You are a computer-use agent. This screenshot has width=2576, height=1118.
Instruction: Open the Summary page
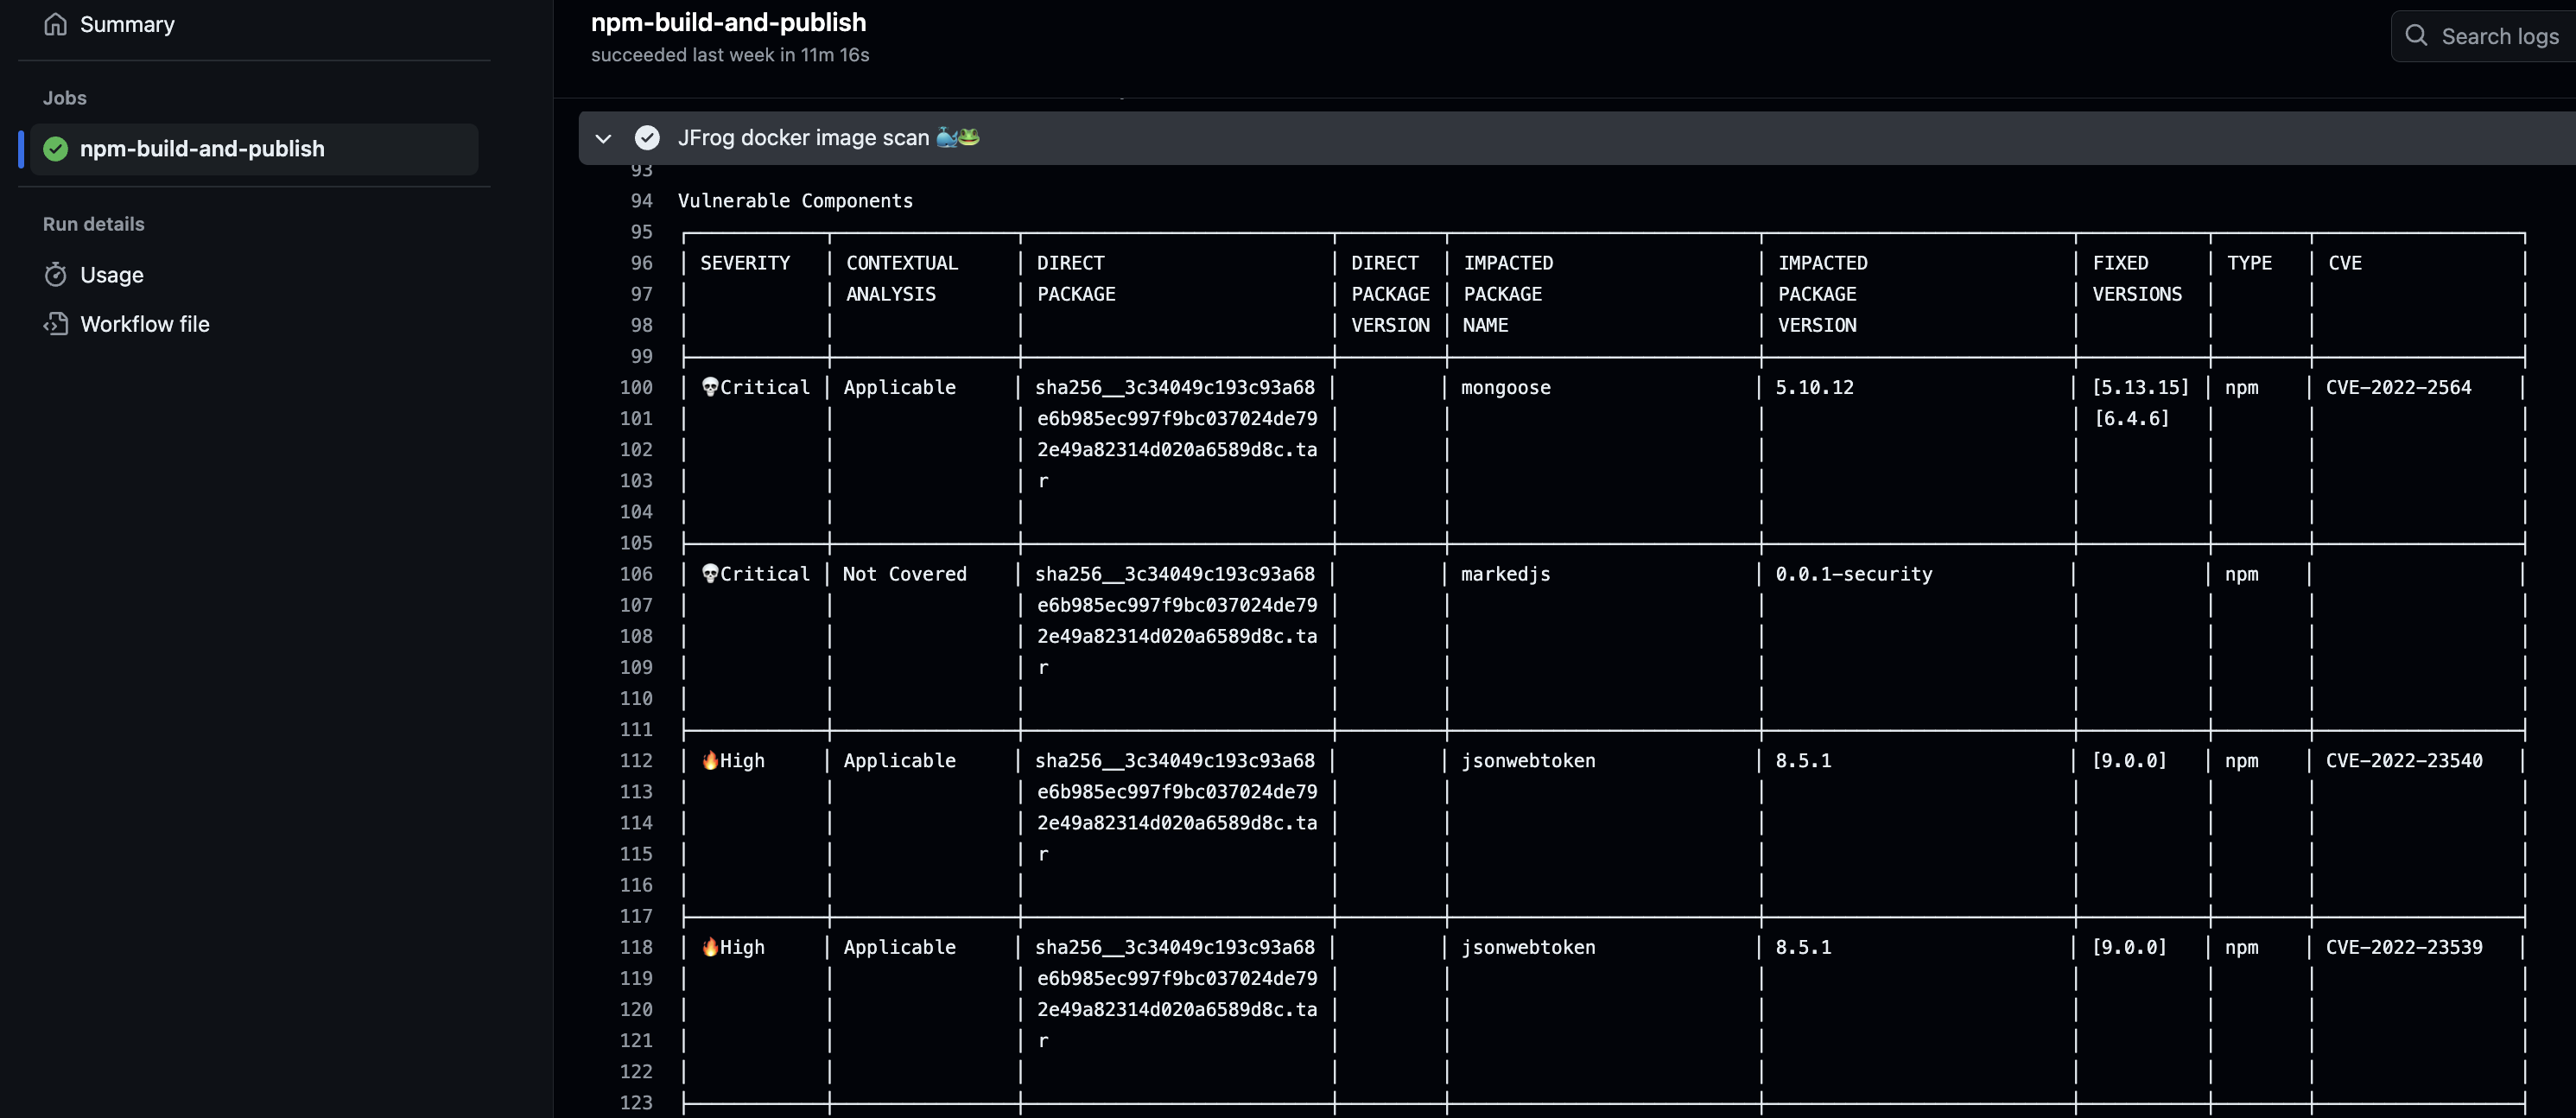127,24
